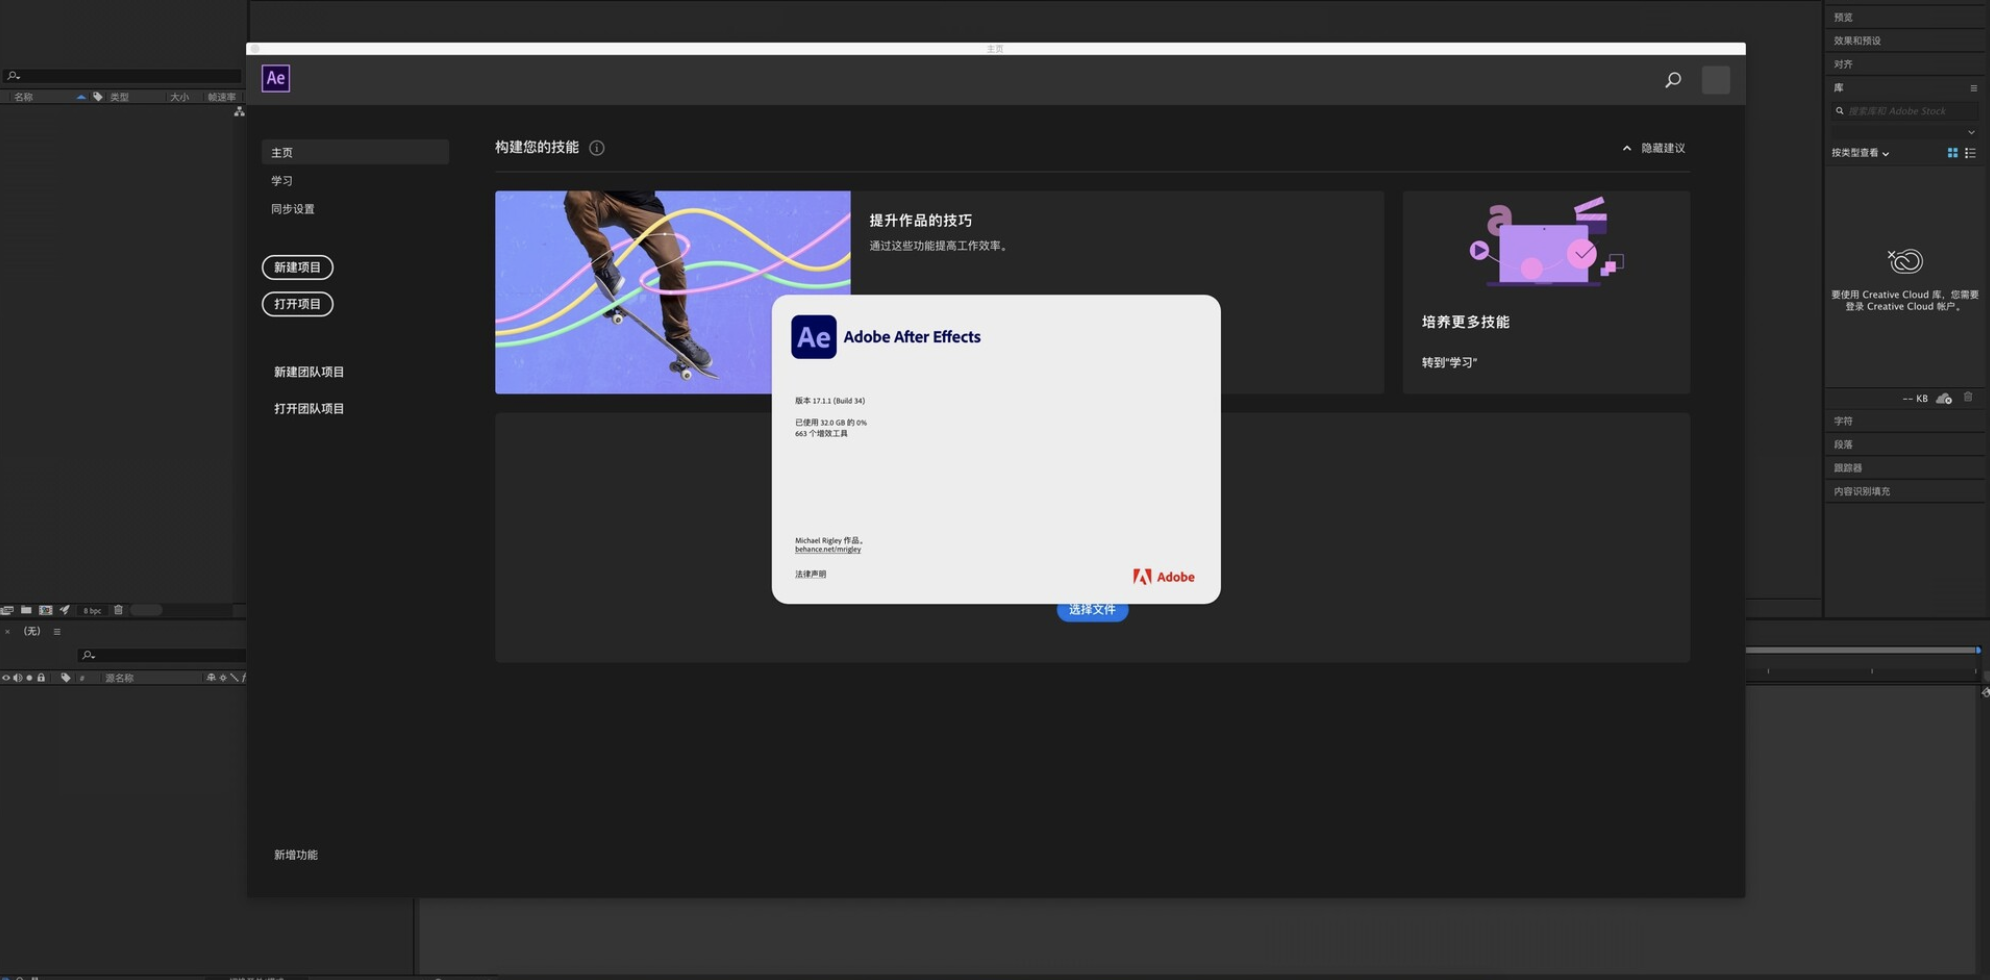
Task: Create a new folder in project panel
Action: [x=26, y=610]
